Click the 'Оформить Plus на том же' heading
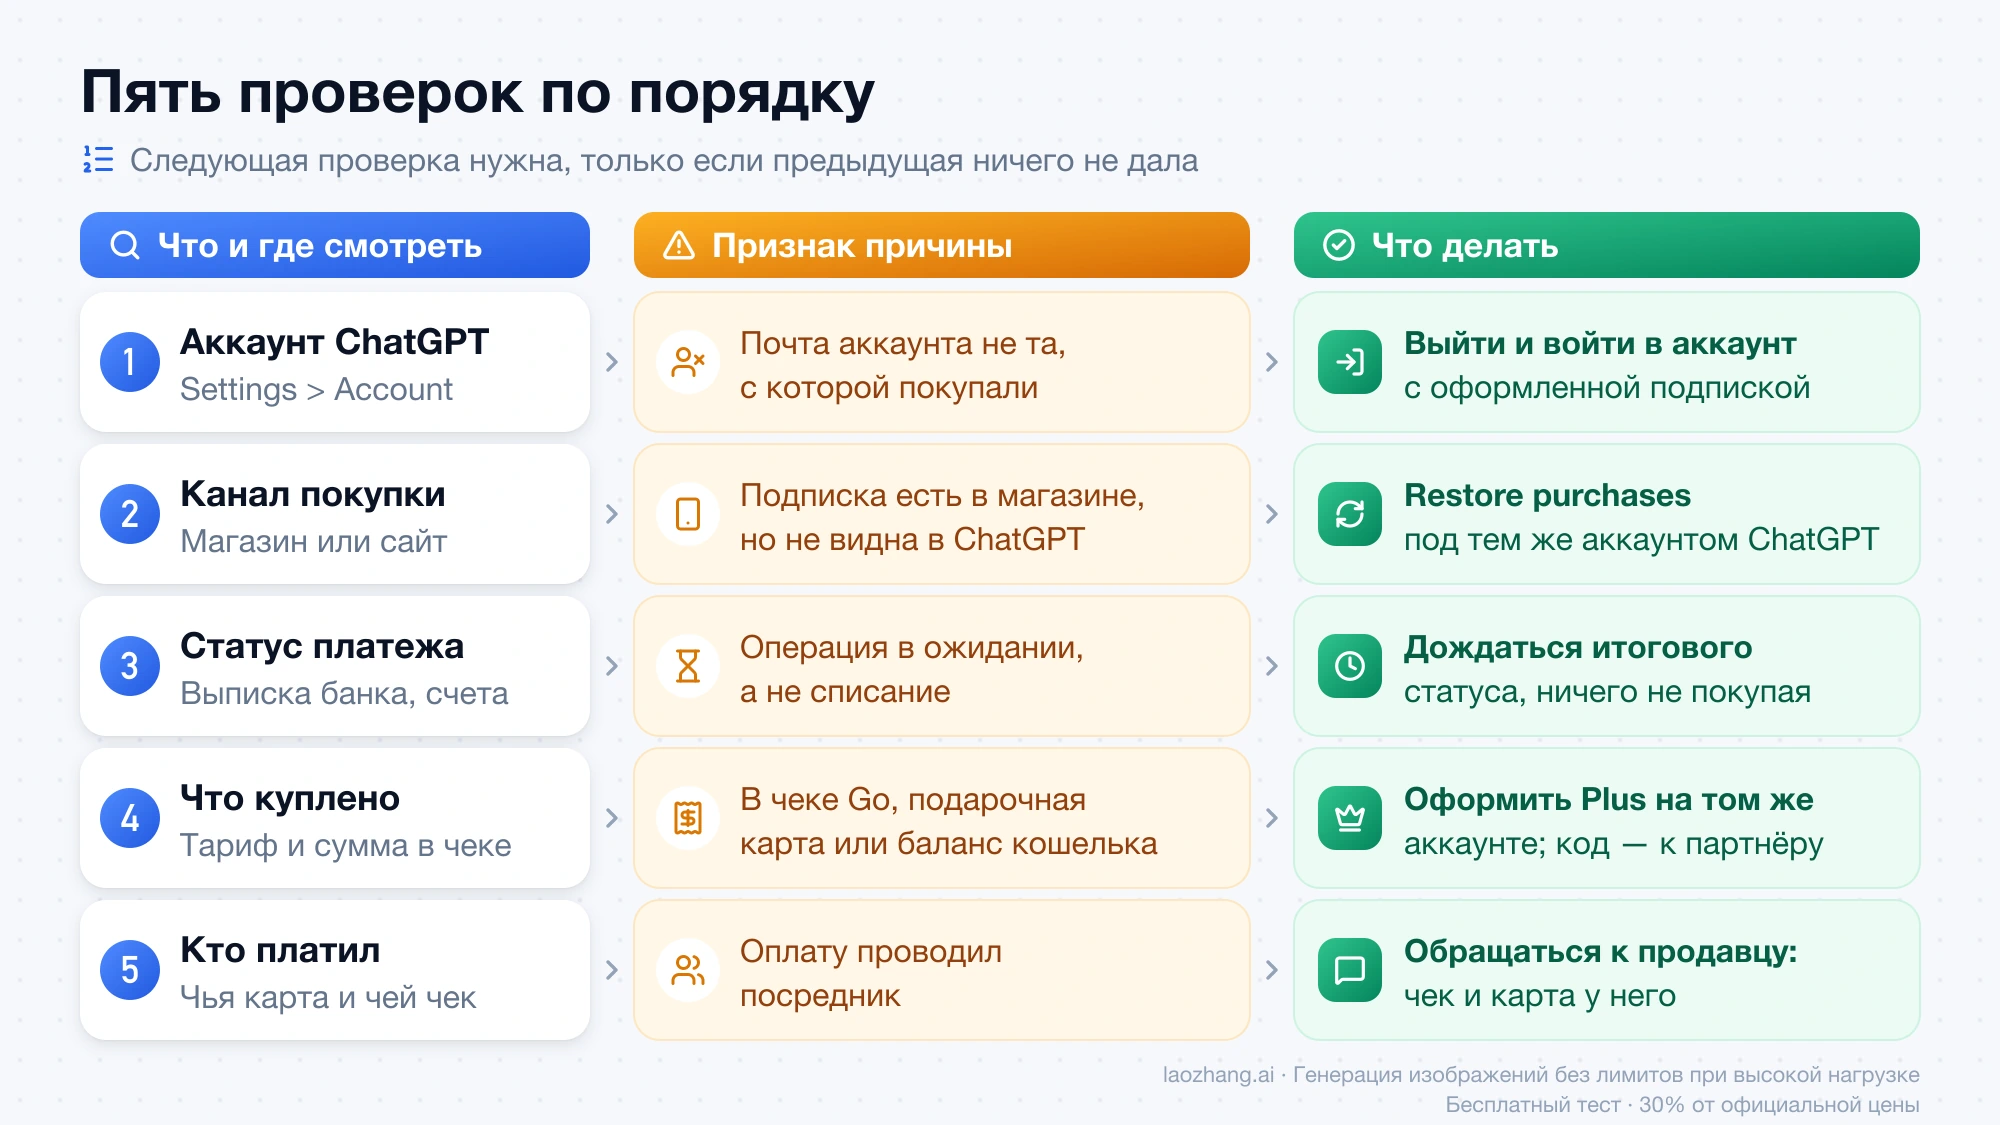 tap(1608, 799)
